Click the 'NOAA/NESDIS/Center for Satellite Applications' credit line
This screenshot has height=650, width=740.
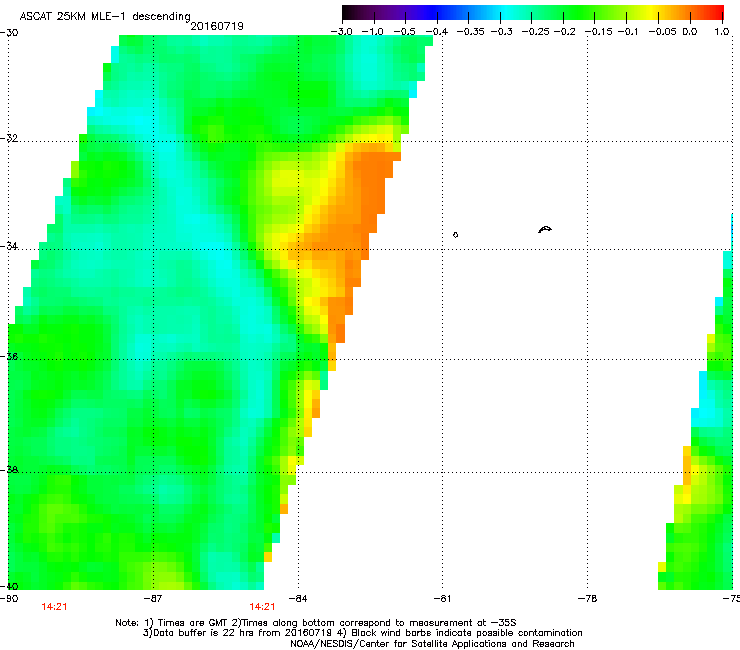[432, 644]
